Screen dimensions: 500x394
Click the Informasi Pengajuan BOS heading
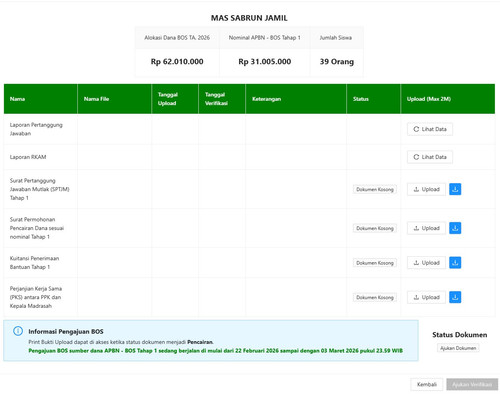pyautogui.click(x=66, y=332)
